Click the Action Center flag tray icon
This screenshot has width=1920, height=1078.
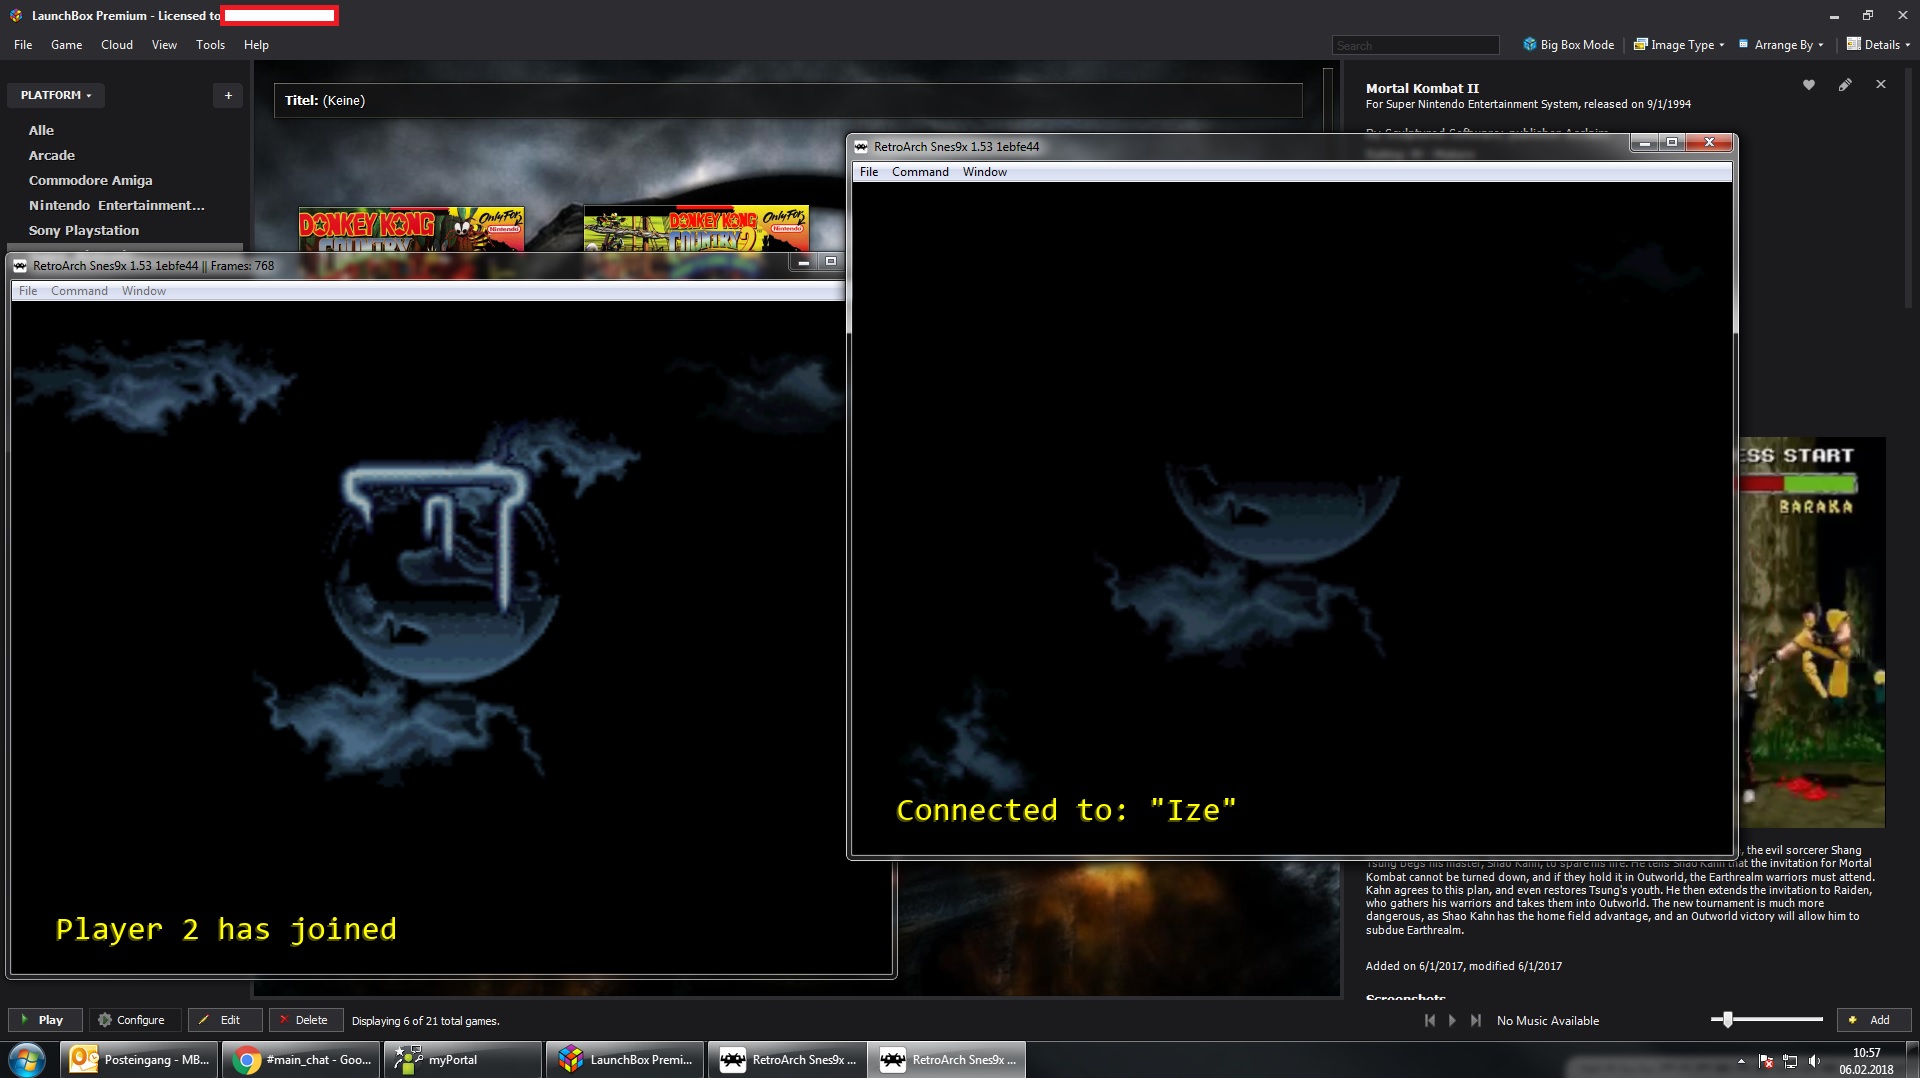pos(1766,1061)
